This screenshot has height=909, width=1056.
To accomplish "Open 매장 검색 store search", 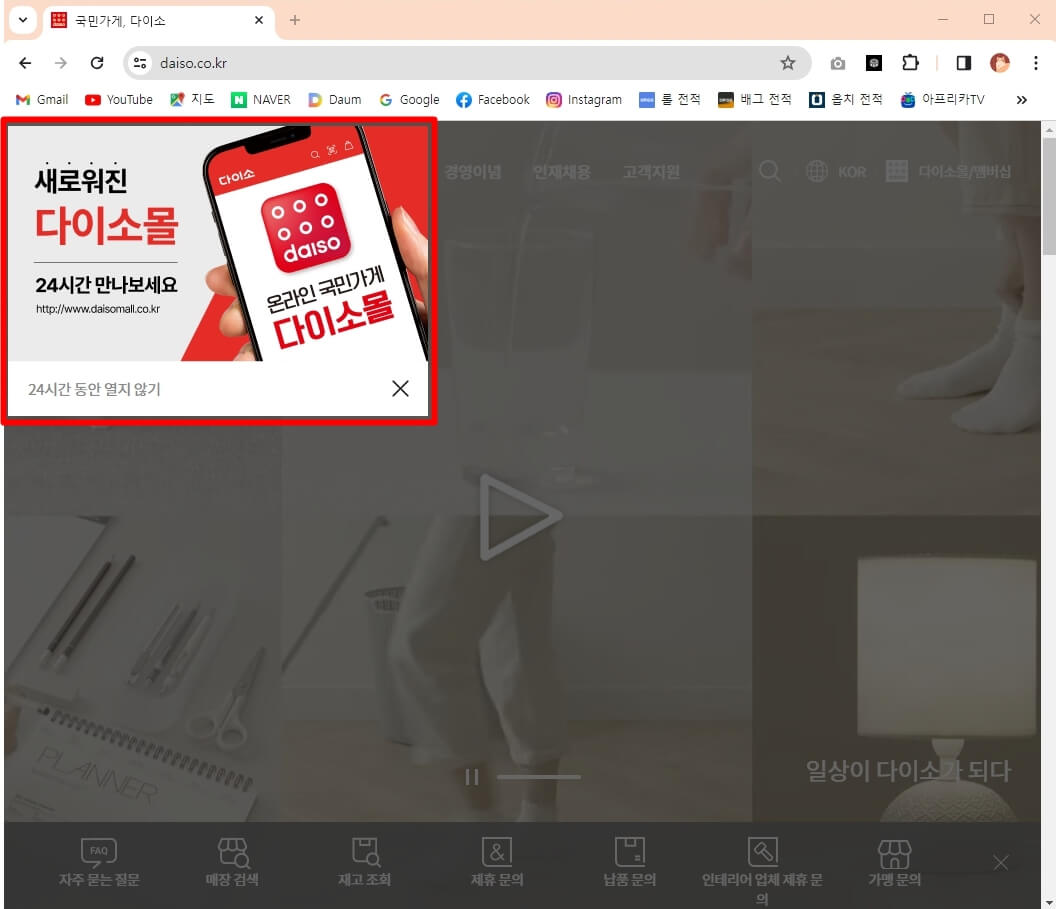I will [232, 862].
